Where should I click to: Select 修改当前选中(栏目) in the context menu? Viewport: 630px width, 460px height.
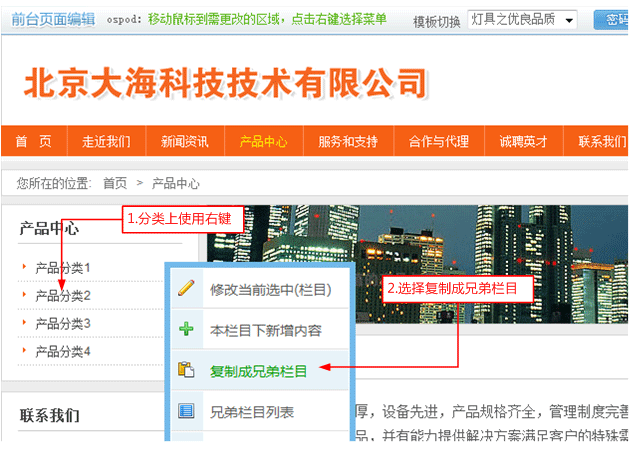269,289
